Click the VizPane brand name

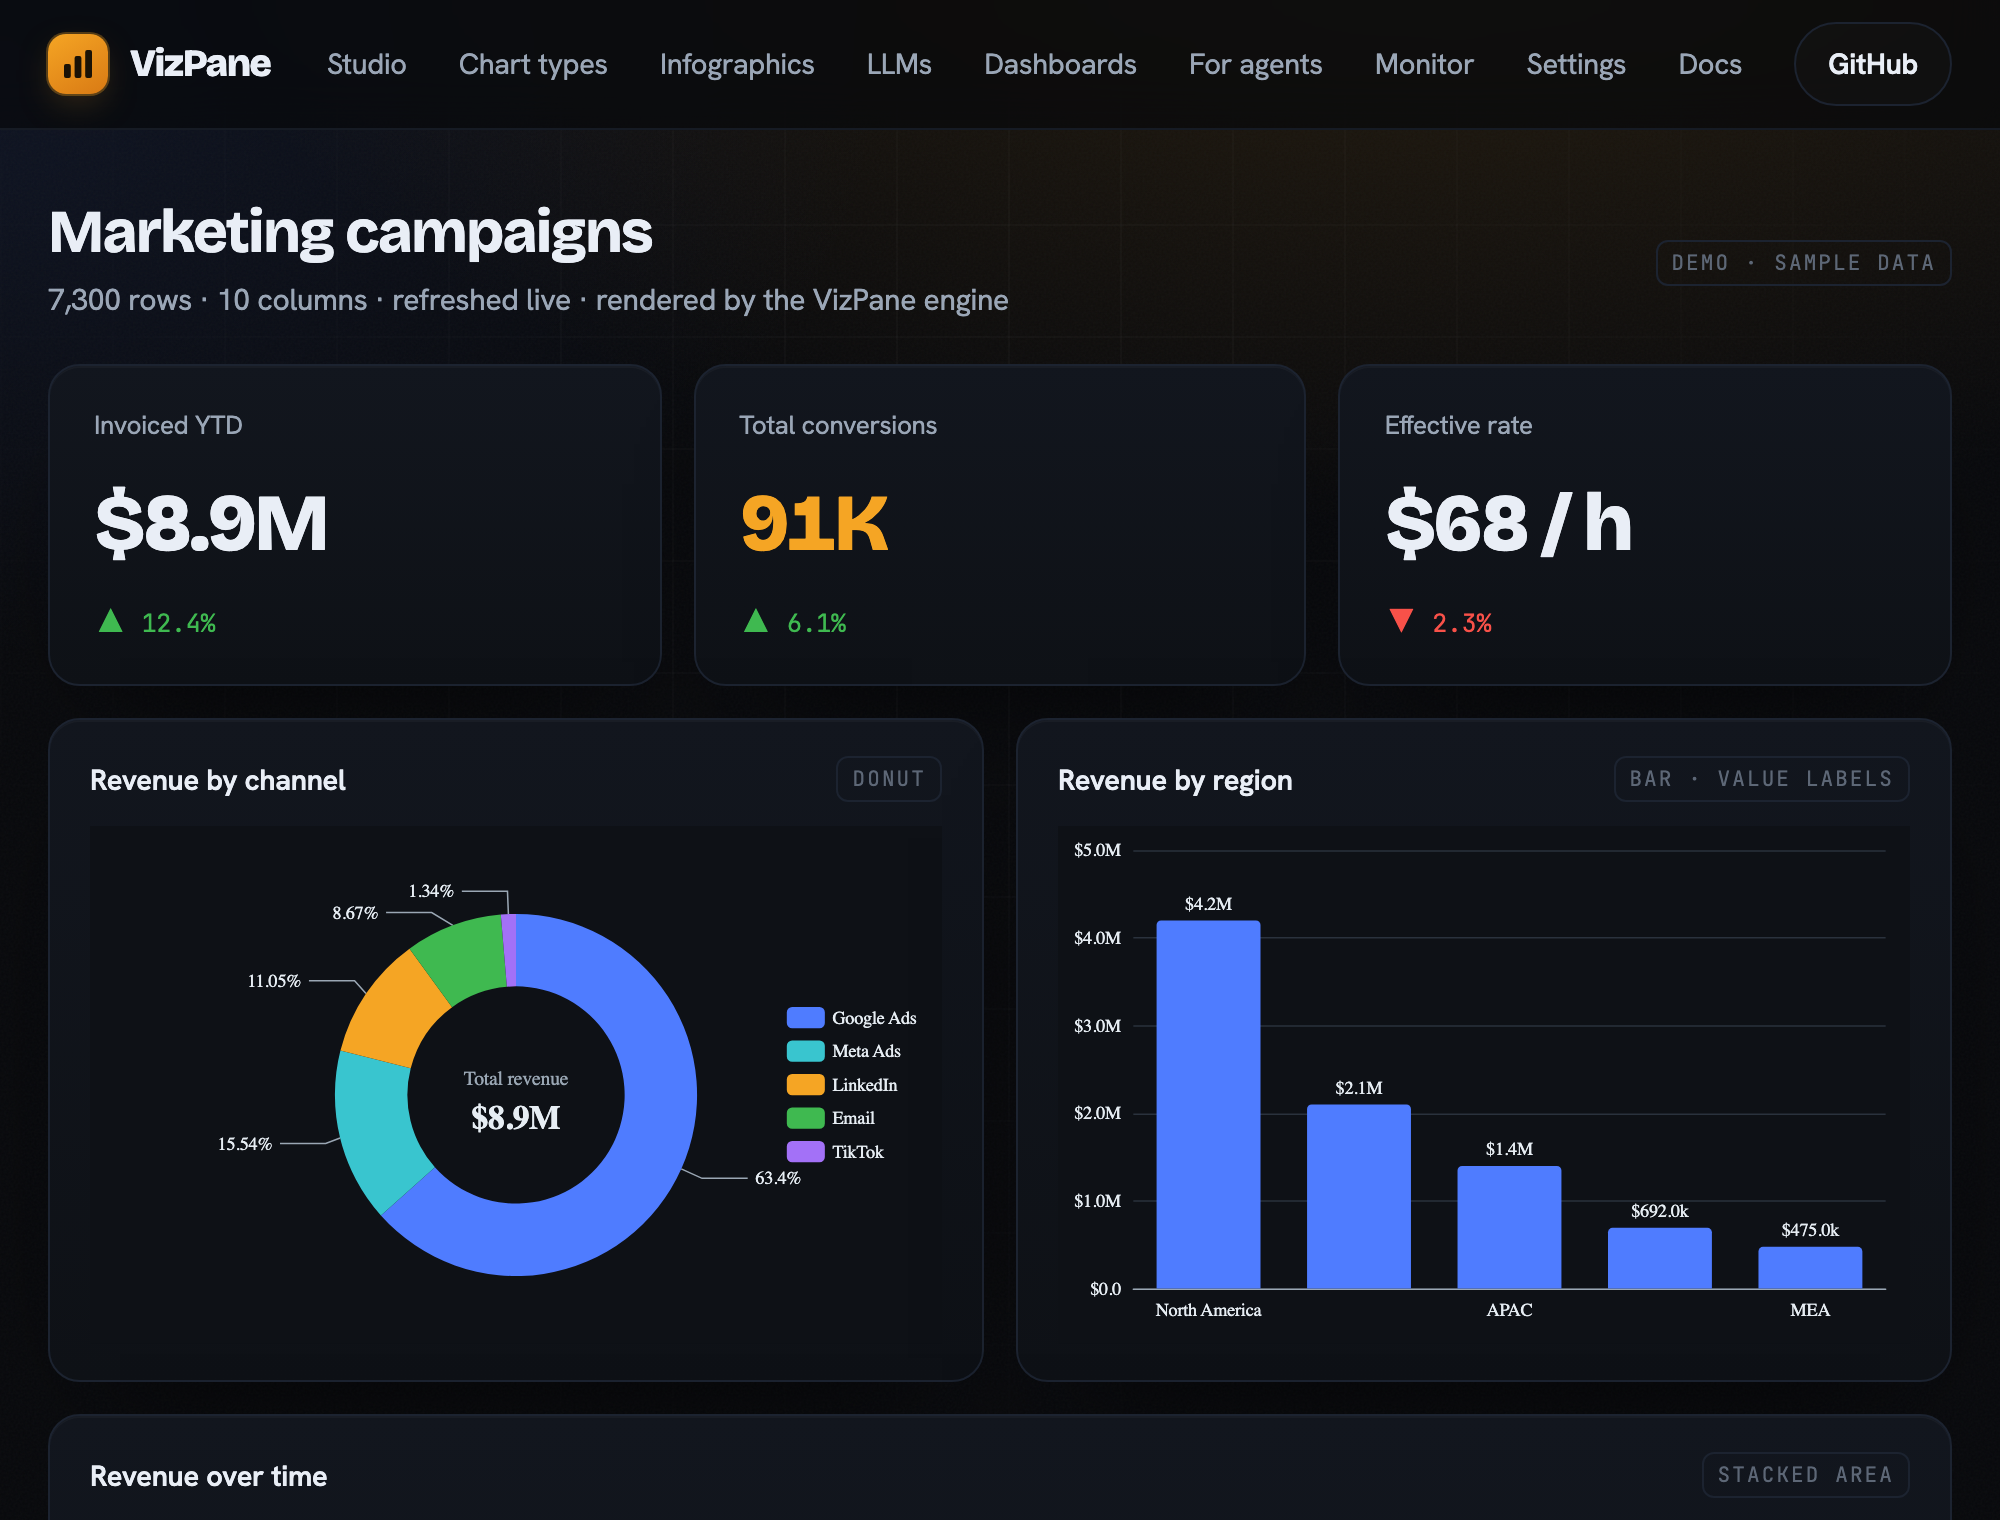tap(200, 64)
